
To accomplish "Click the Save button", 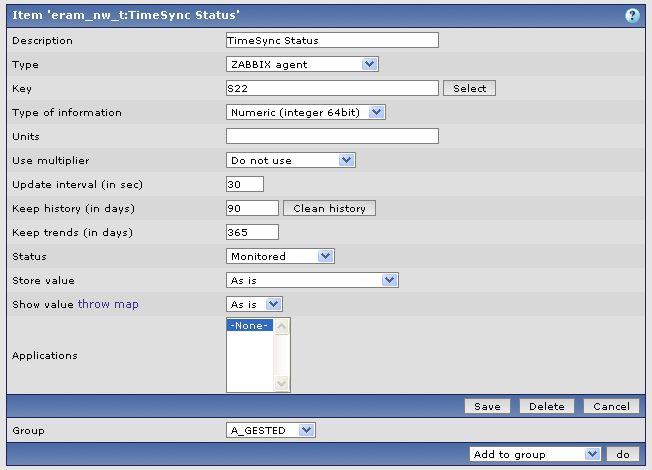I will 487,406.
